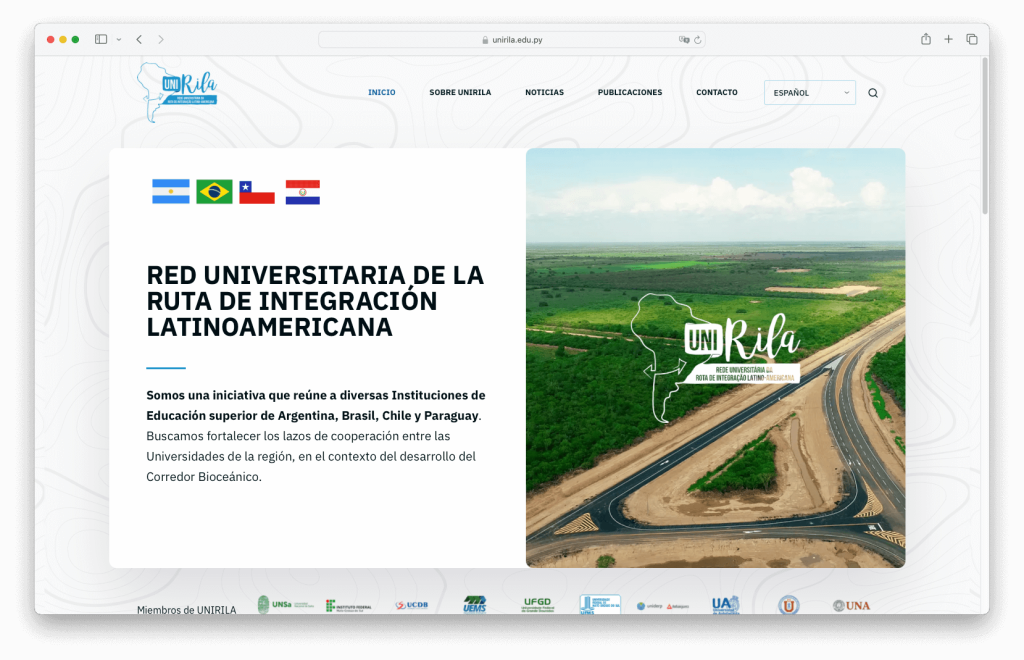Show the Safari tab overview
The width and height of the screenshot is (1024, 660).
pos(972,39)
